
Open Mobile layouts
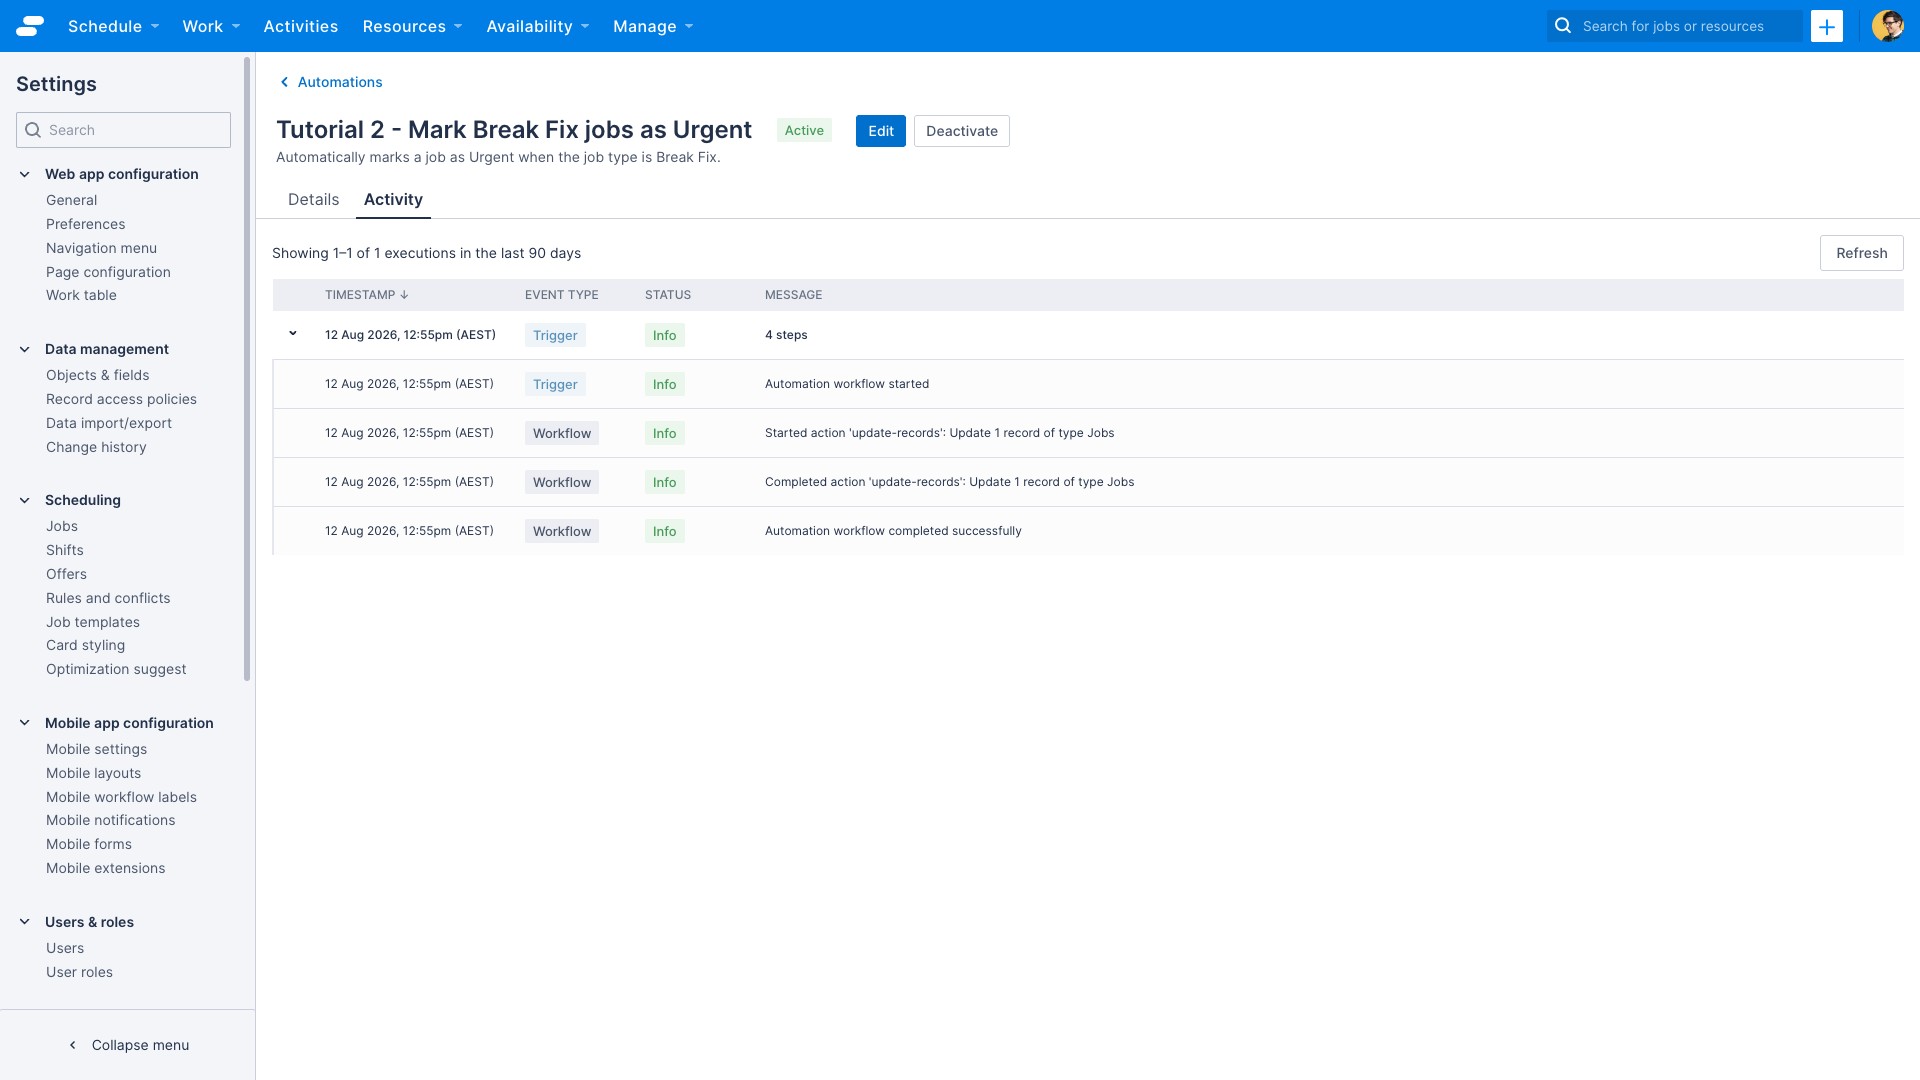pos(93,773)
